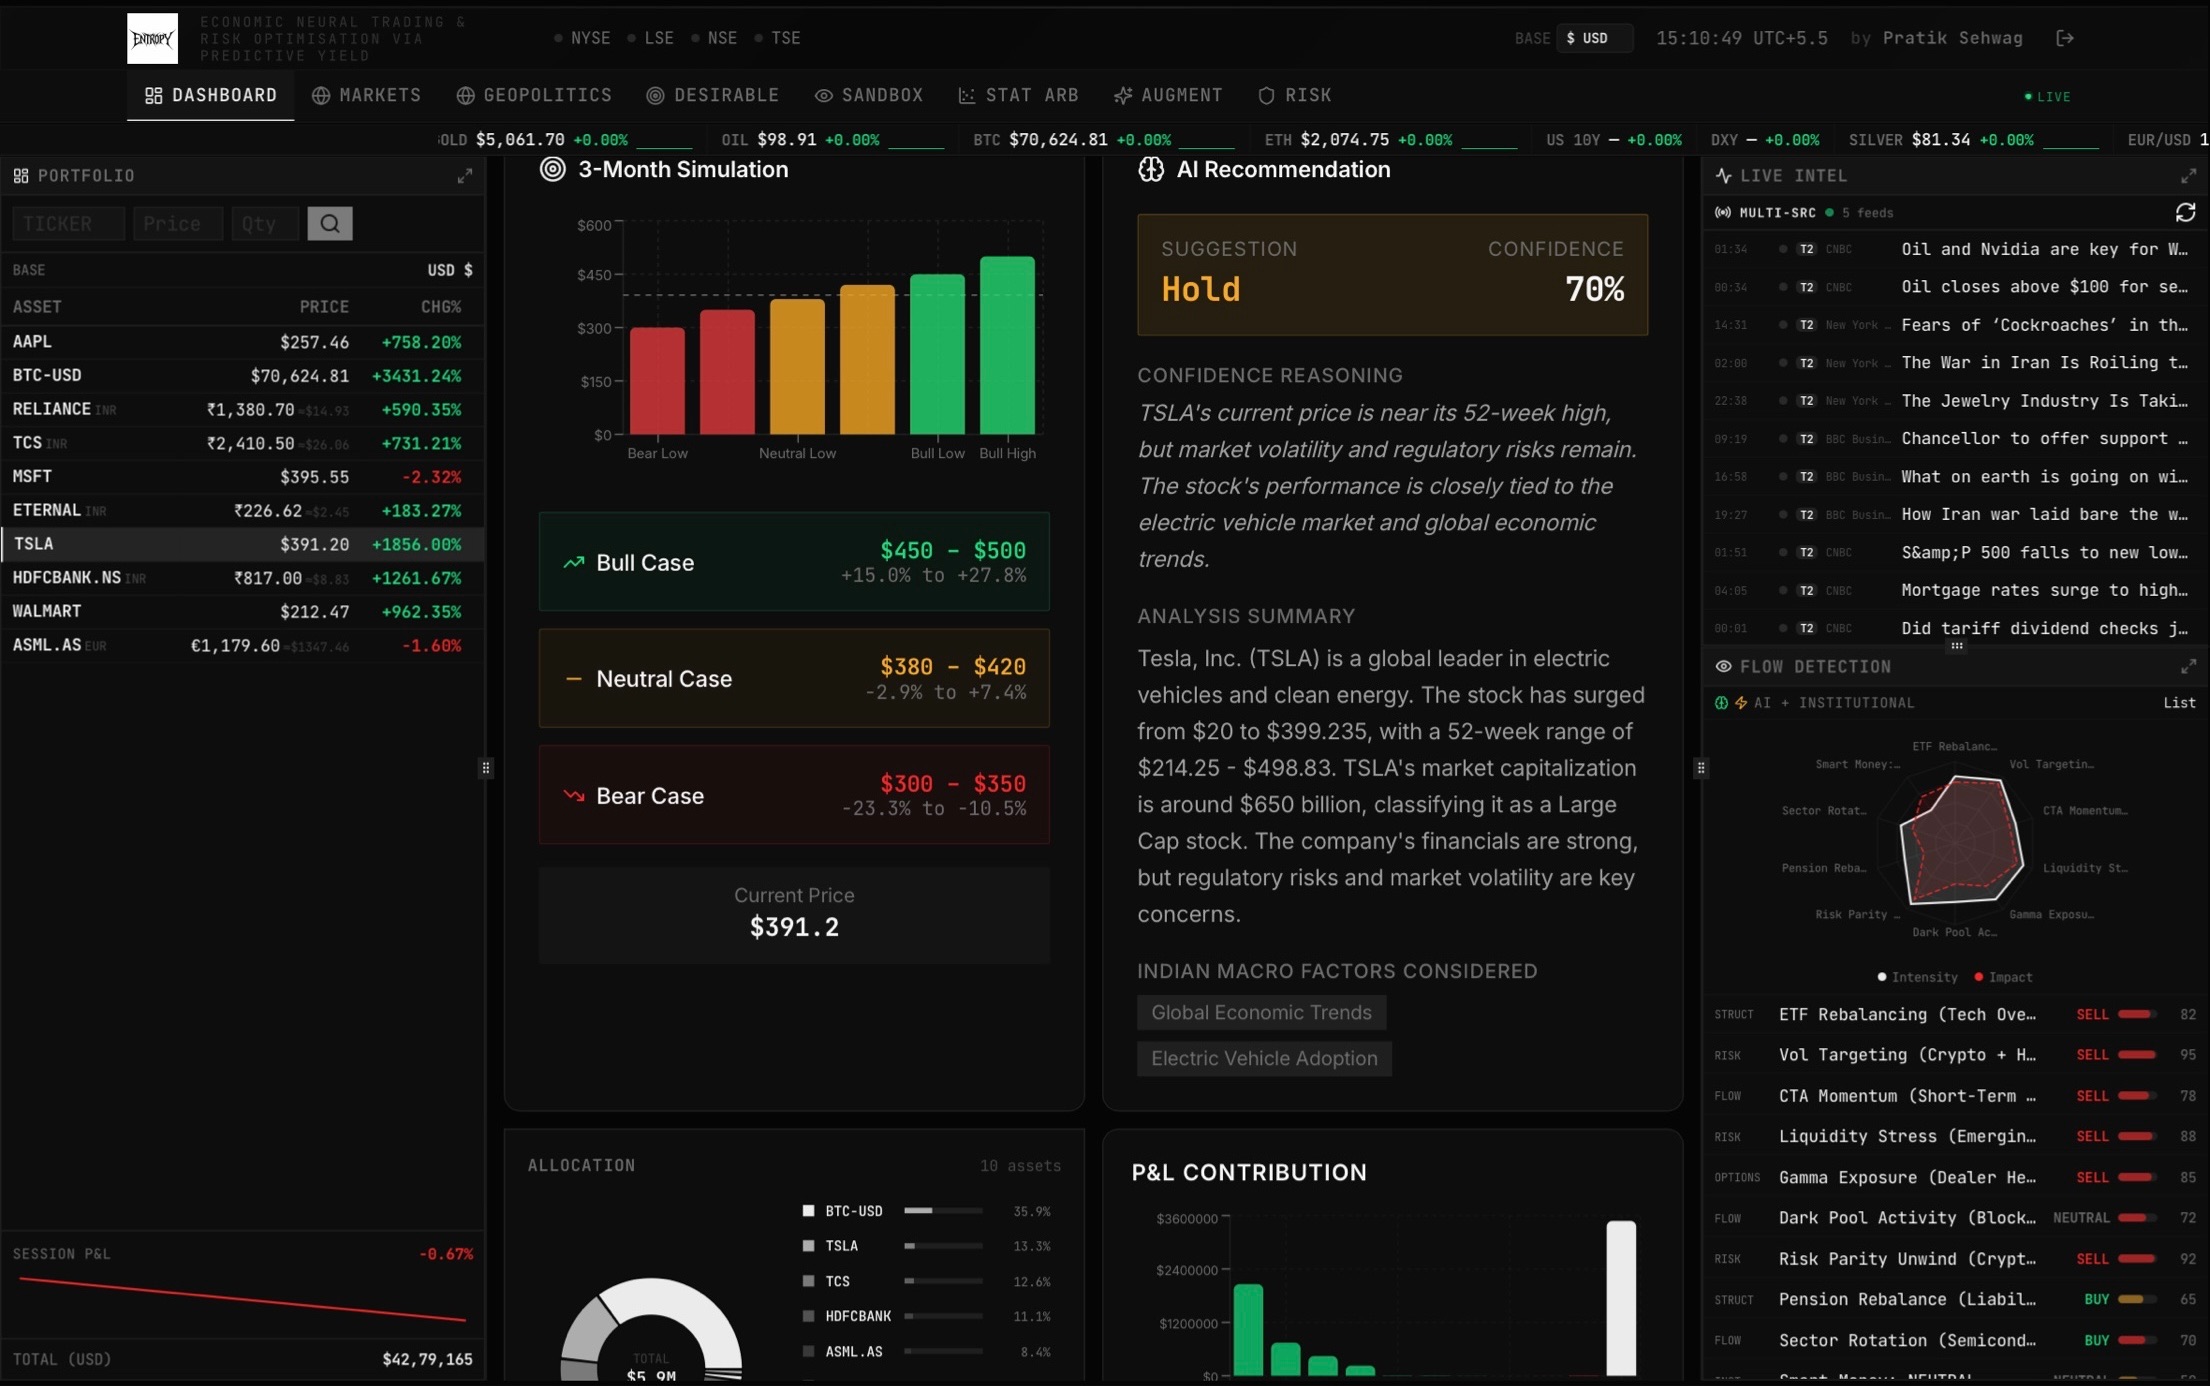Click the left panel resize grip
This screenshot has height=1386, width=2210.
point(486,768)
